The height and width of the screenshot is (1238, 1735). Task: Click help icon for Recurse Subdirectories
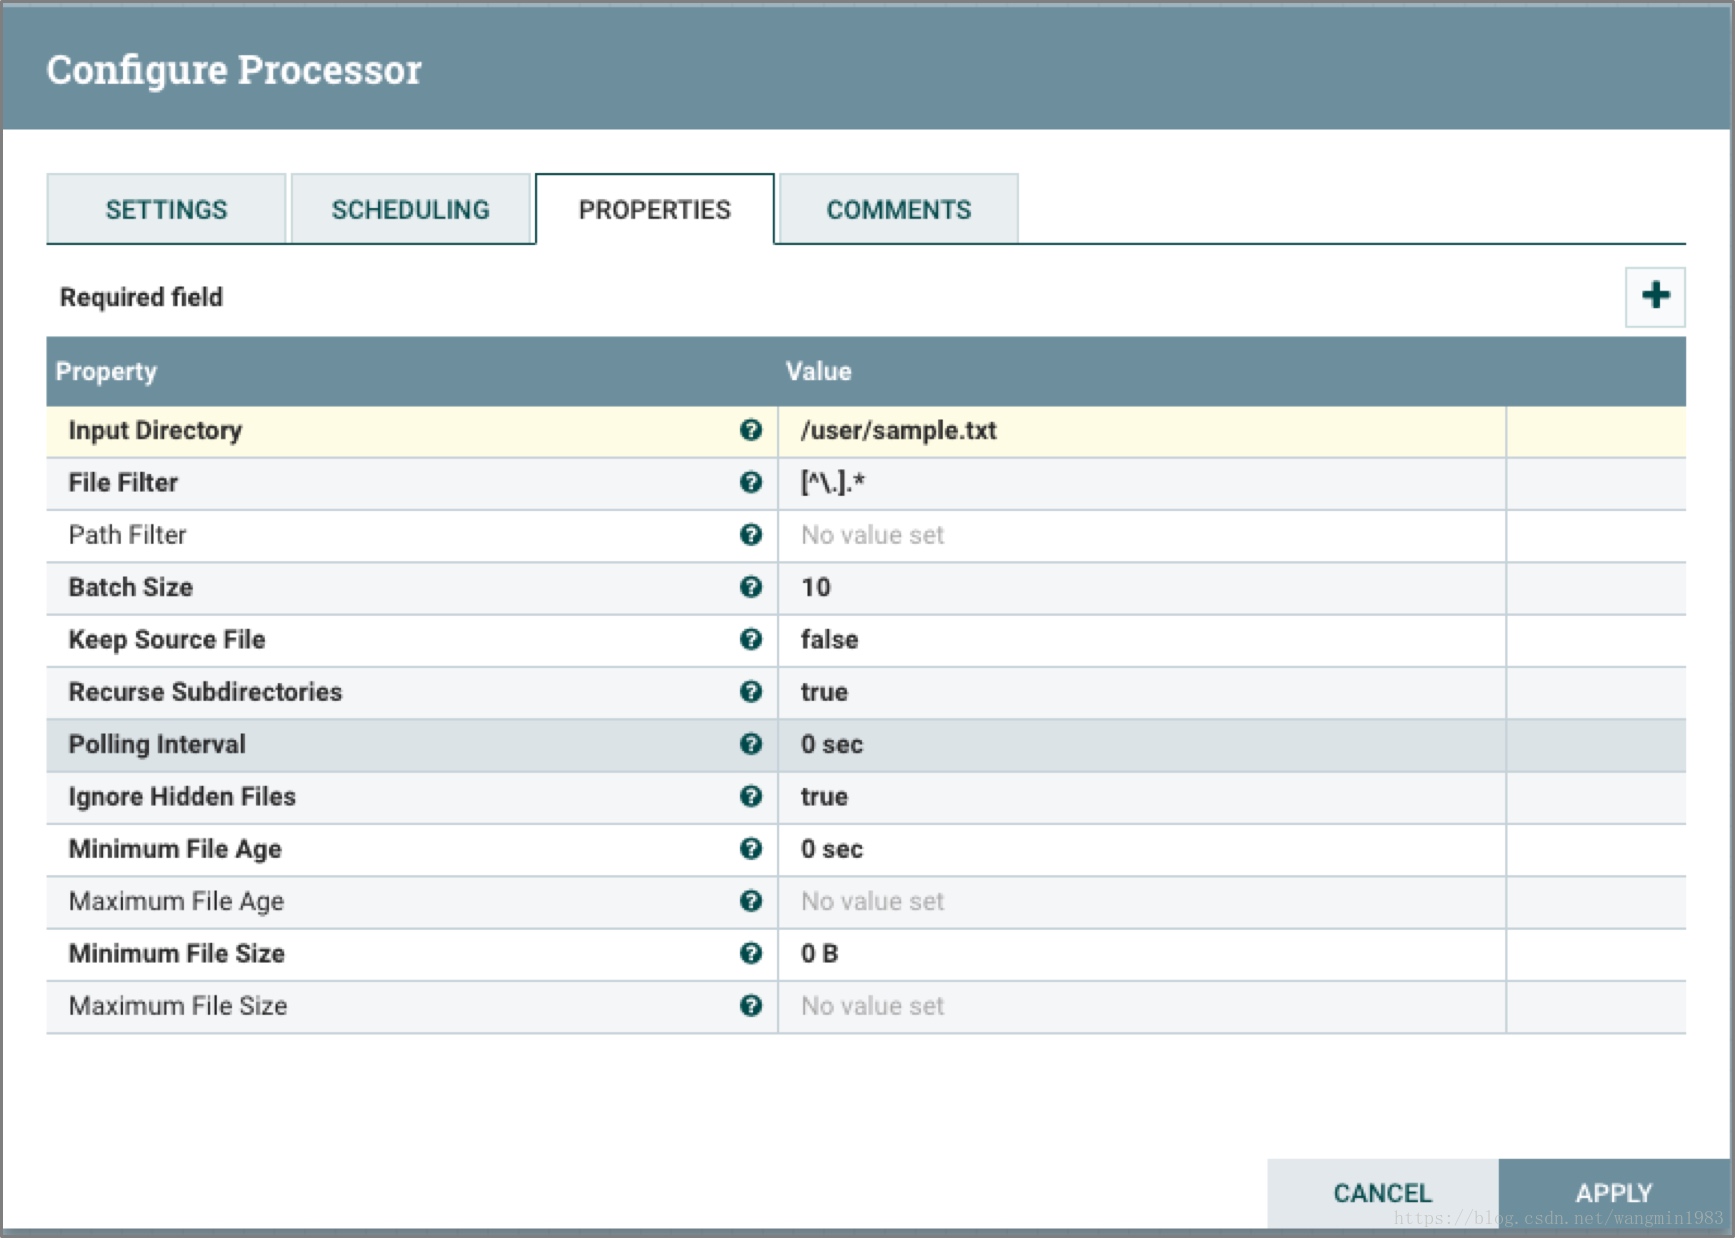pyautogui.click(x=751, y=692)
